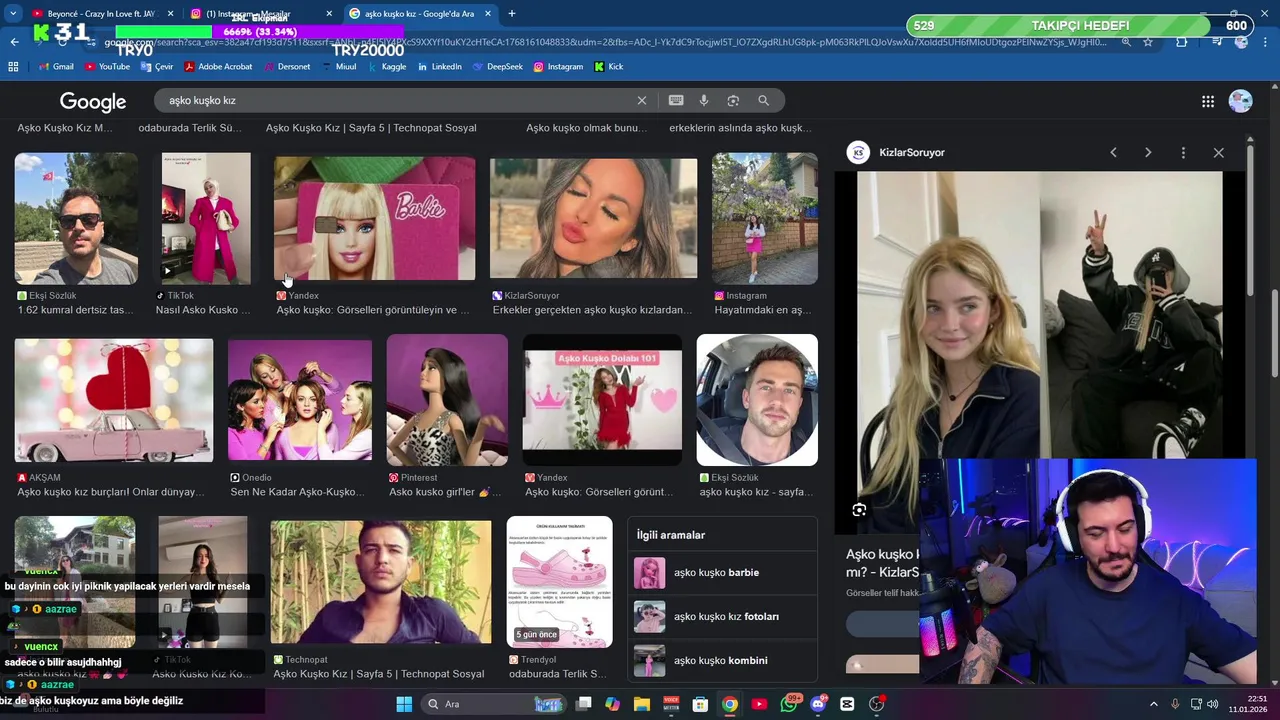This screenshot has height=720, width=1280.
Task: Open Windows Start menu
Action: (404, 704)
